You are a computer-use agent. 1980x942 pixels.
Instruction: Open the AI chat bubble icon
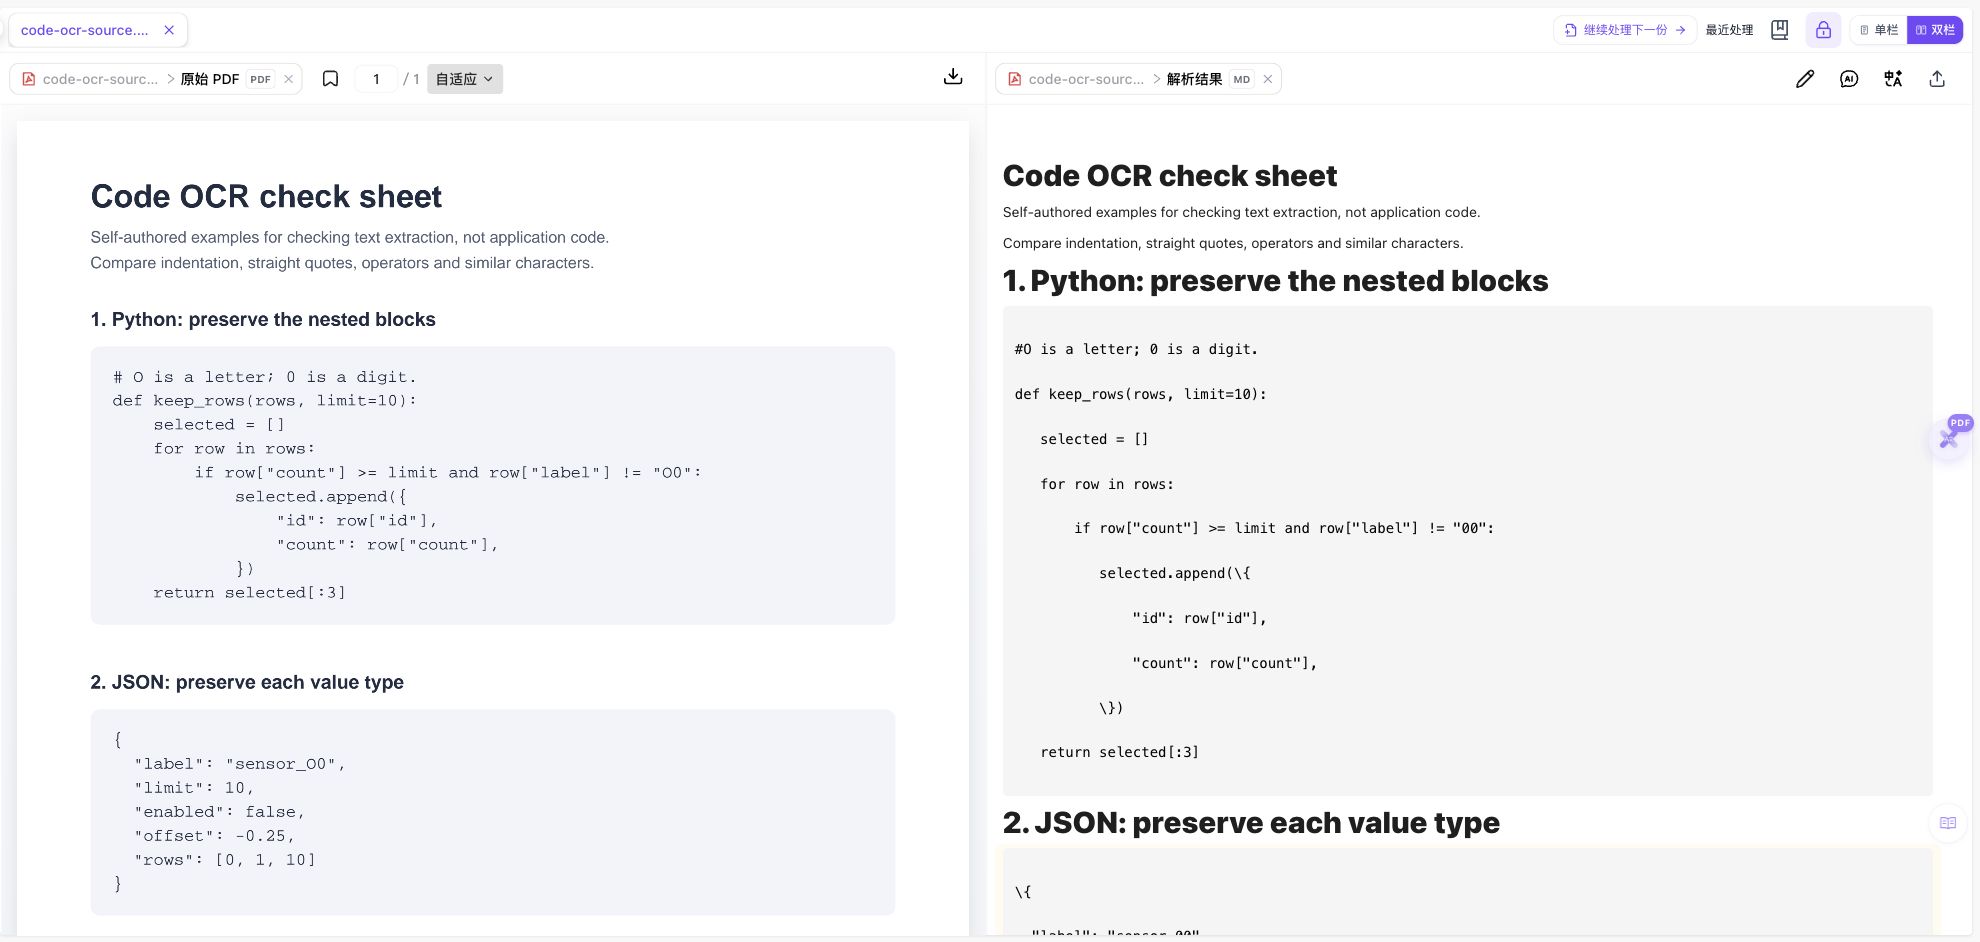click(1849, 79)
